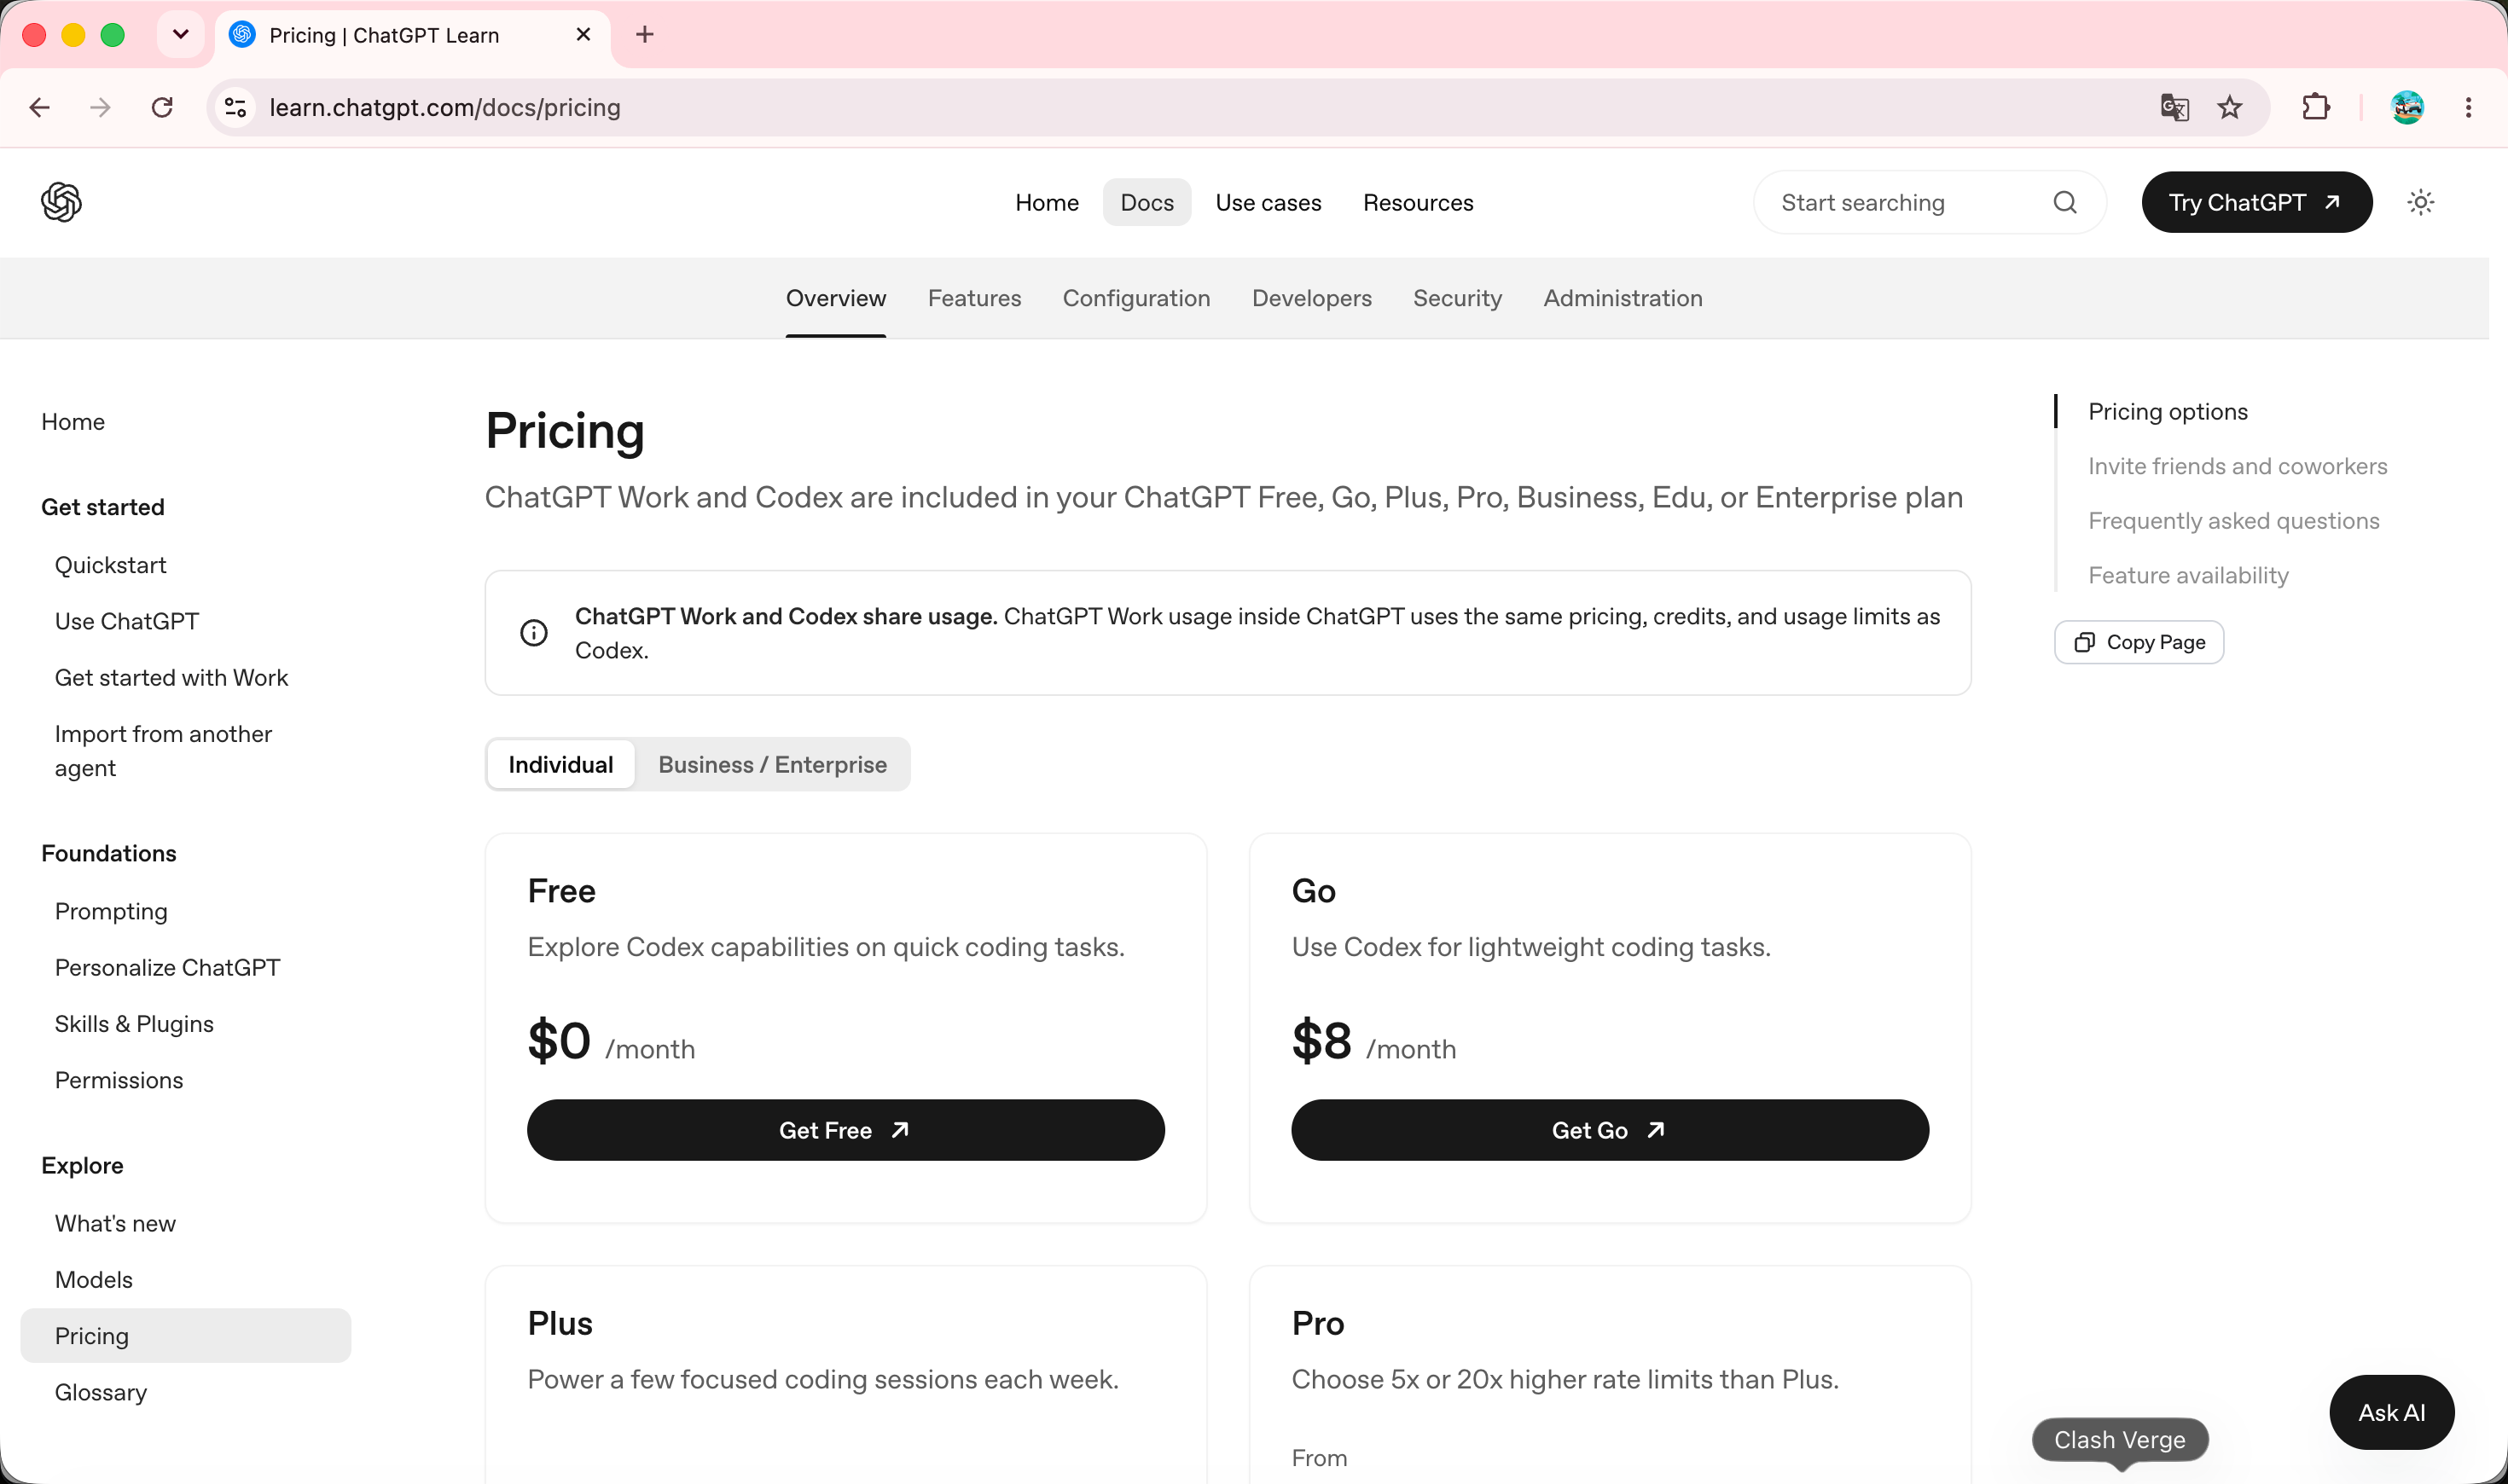Click the Explore sidebar heading
The image size is (2508, 1484).
(x=82, y=1166)
